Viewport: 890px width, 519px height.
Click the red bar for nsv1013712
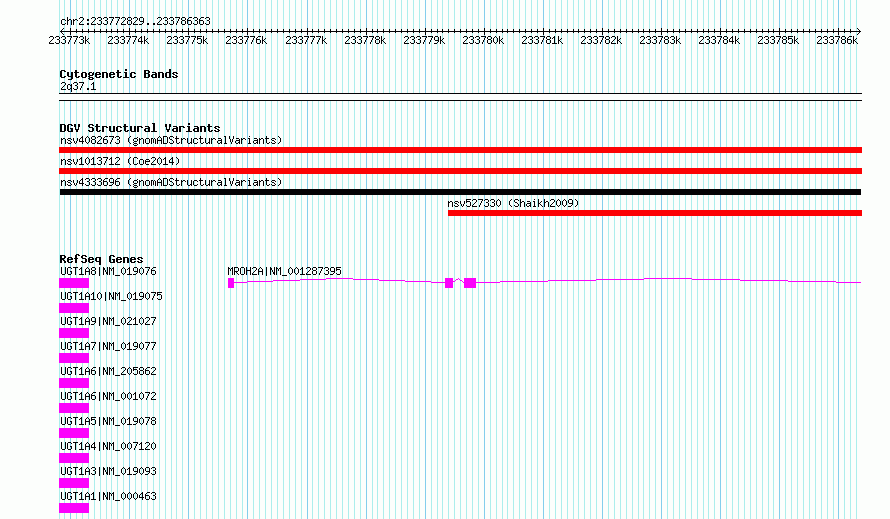[x=460, y=171]
